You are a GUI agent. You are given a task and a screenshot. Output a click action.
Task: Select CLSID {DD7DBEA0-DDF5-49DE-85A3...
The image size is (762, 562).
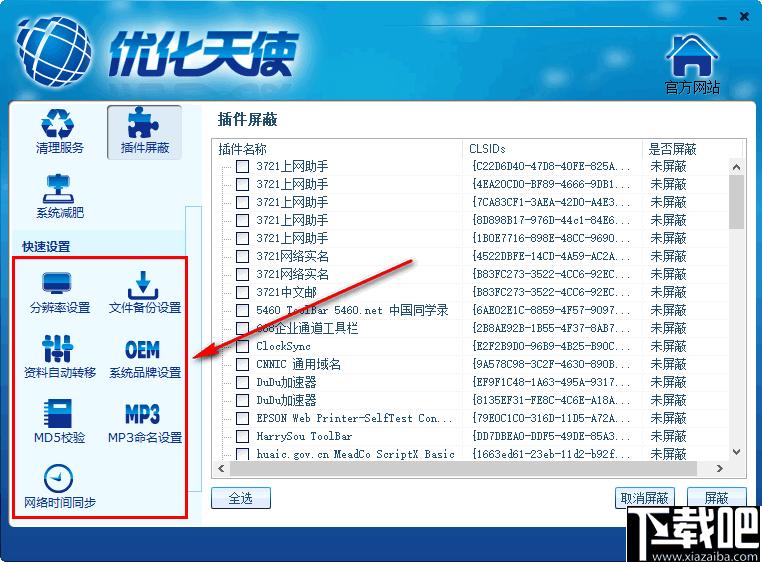[x=551, y=436]
